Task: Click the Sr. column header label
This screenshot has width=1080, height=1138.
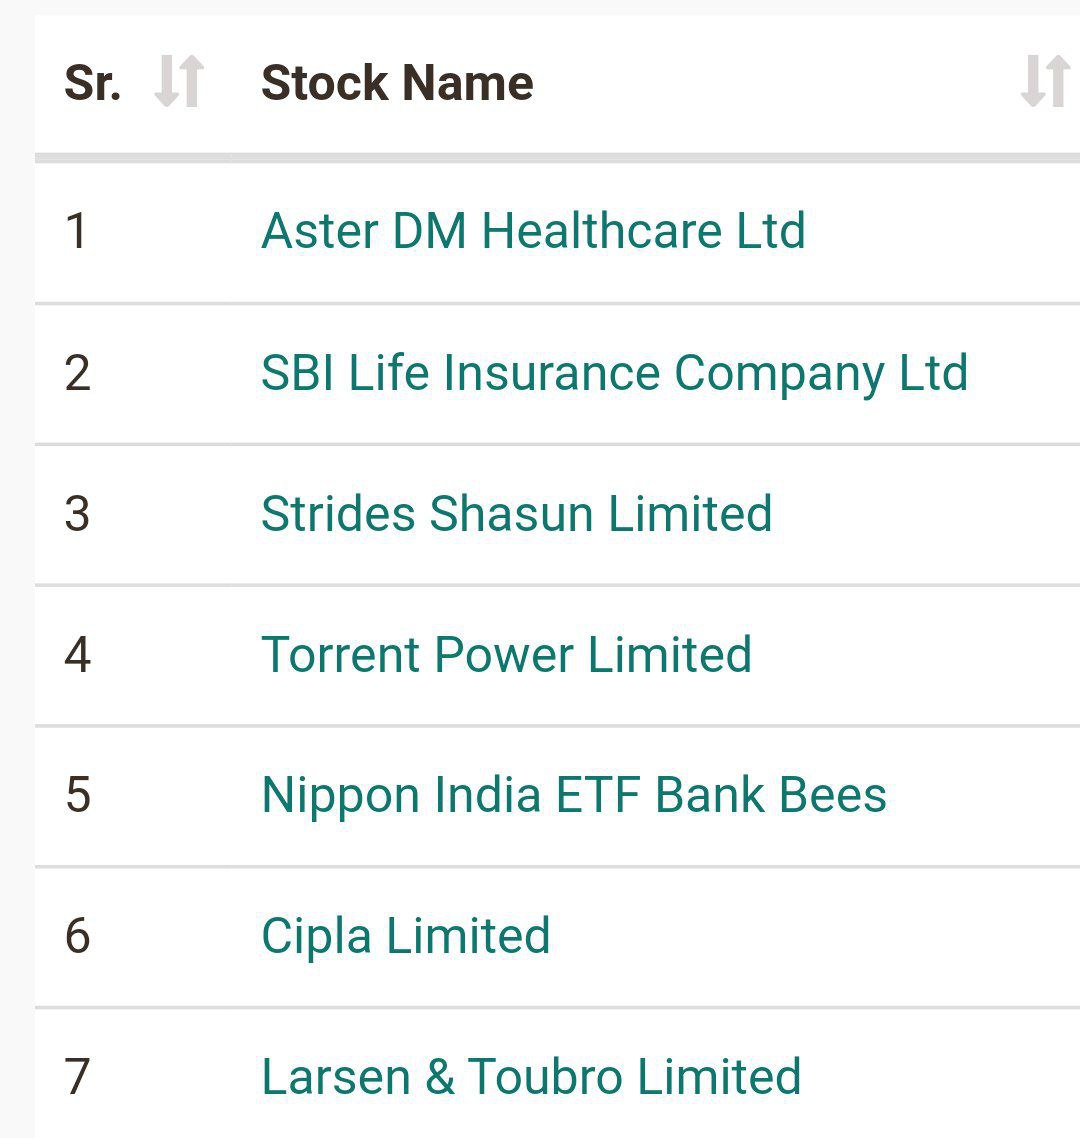Action: 92,82
